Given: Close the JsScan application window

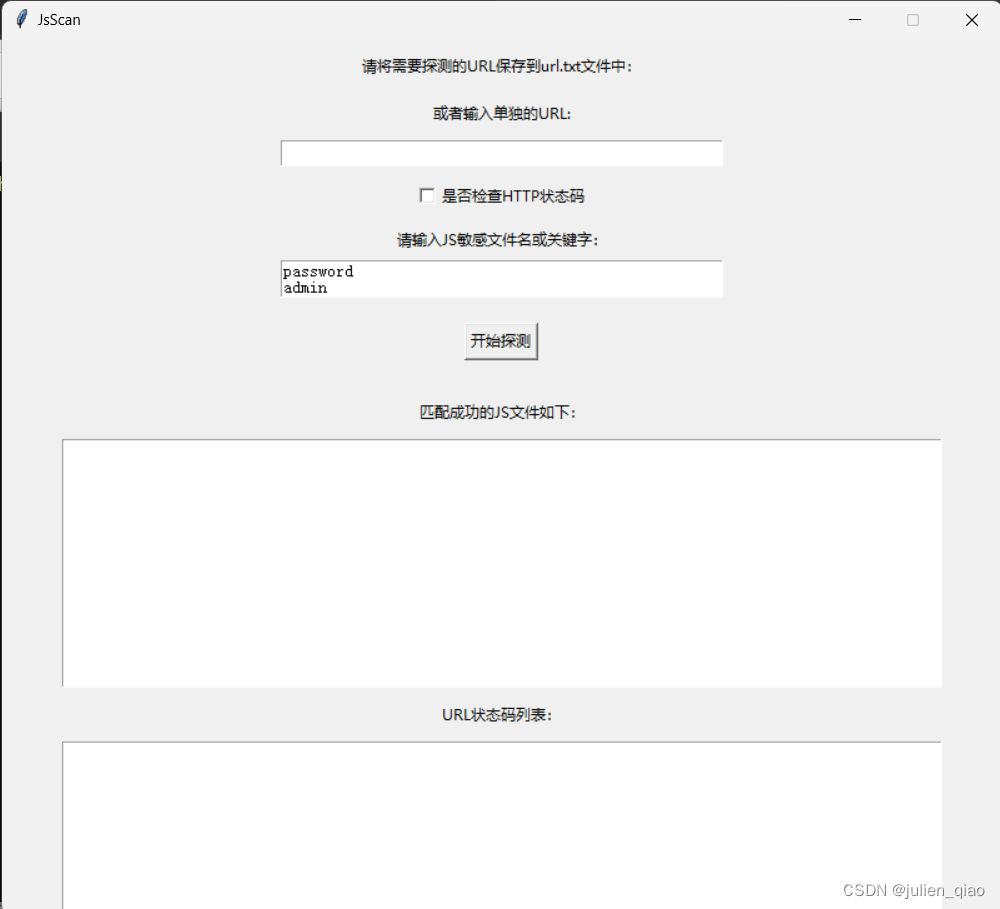Looking at the screenshot, I should point(971,19).
